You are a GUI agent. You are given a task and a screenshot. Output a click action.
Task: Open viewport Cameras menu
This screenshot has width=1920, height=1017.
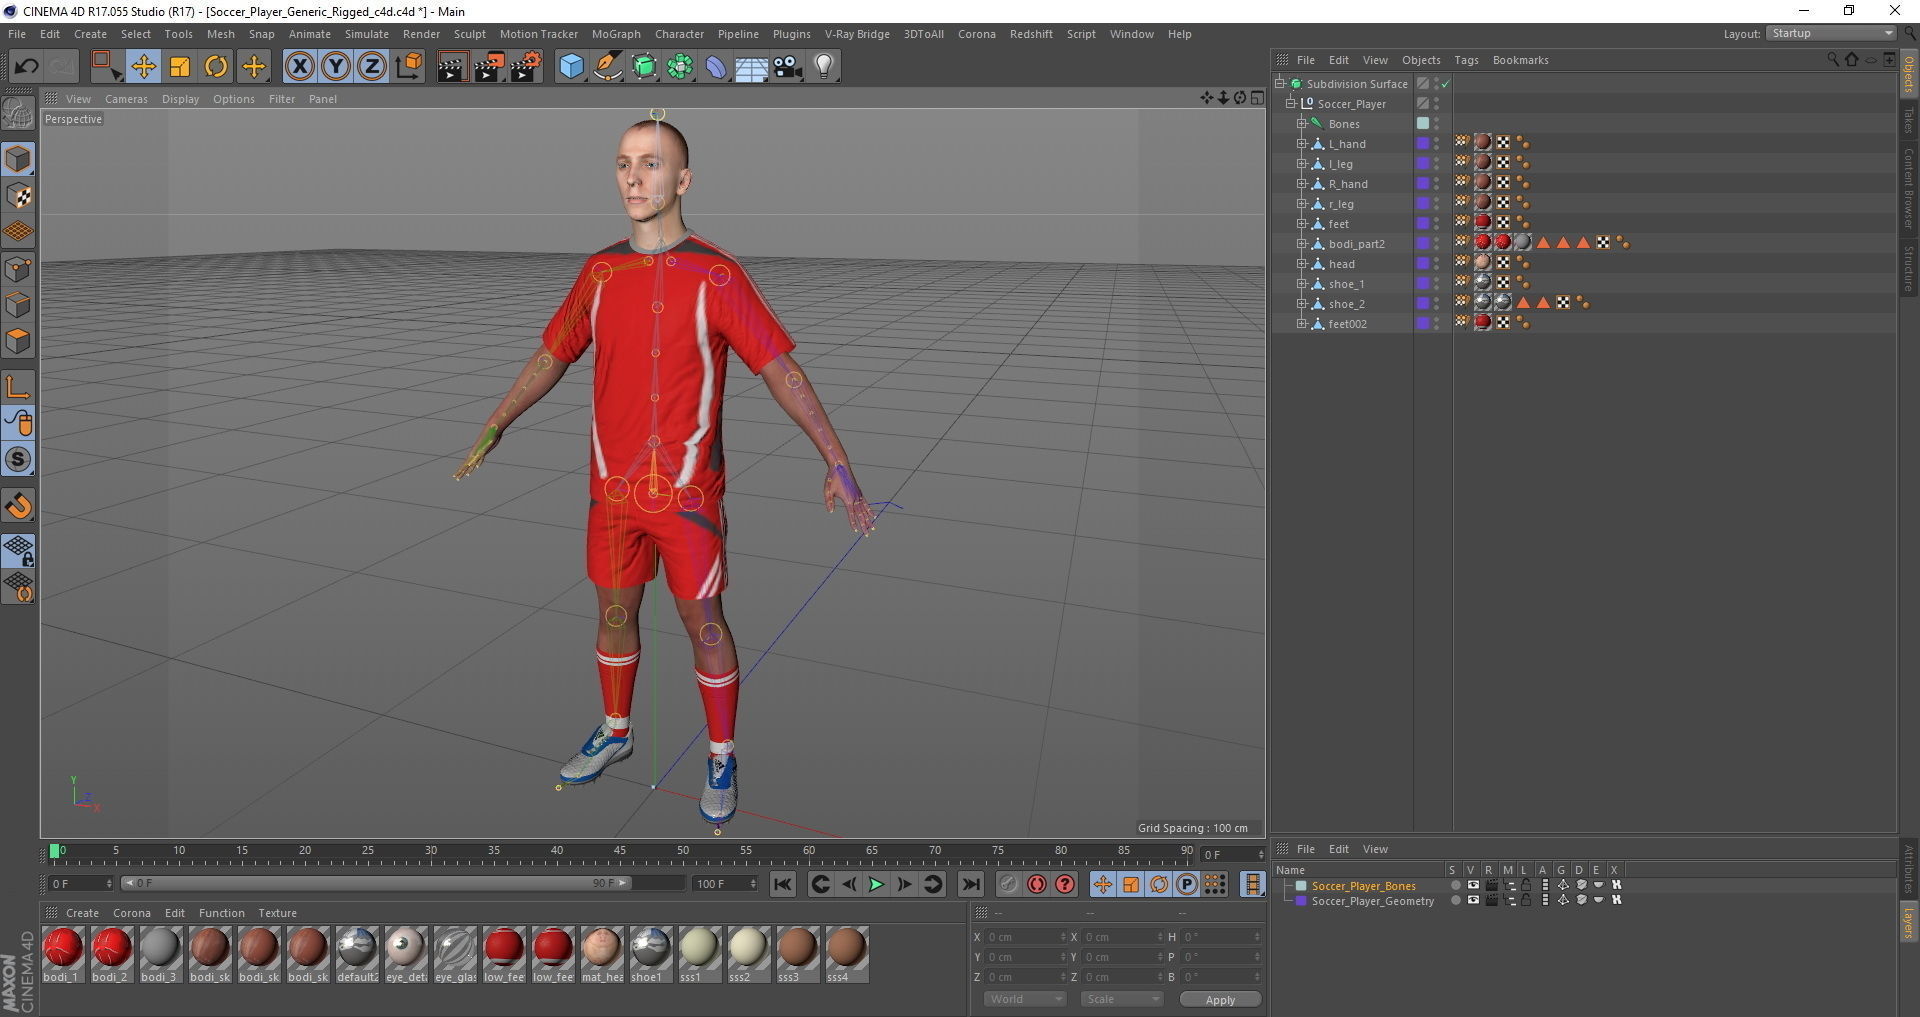[126, 99]
